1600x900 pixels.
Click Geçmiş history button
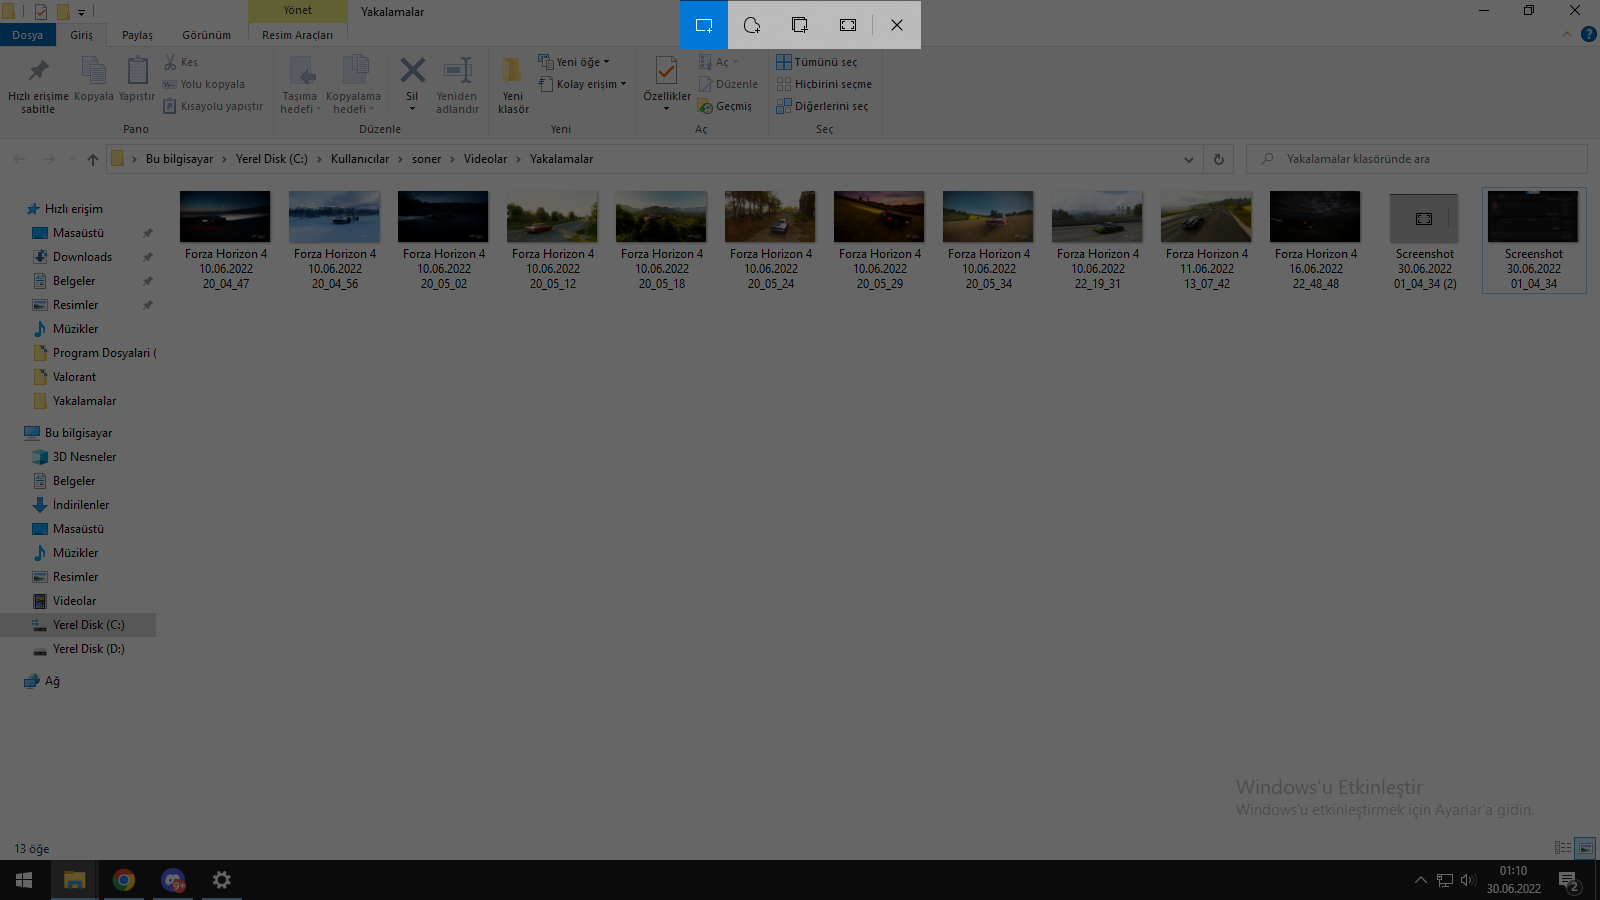click(725, 106)
